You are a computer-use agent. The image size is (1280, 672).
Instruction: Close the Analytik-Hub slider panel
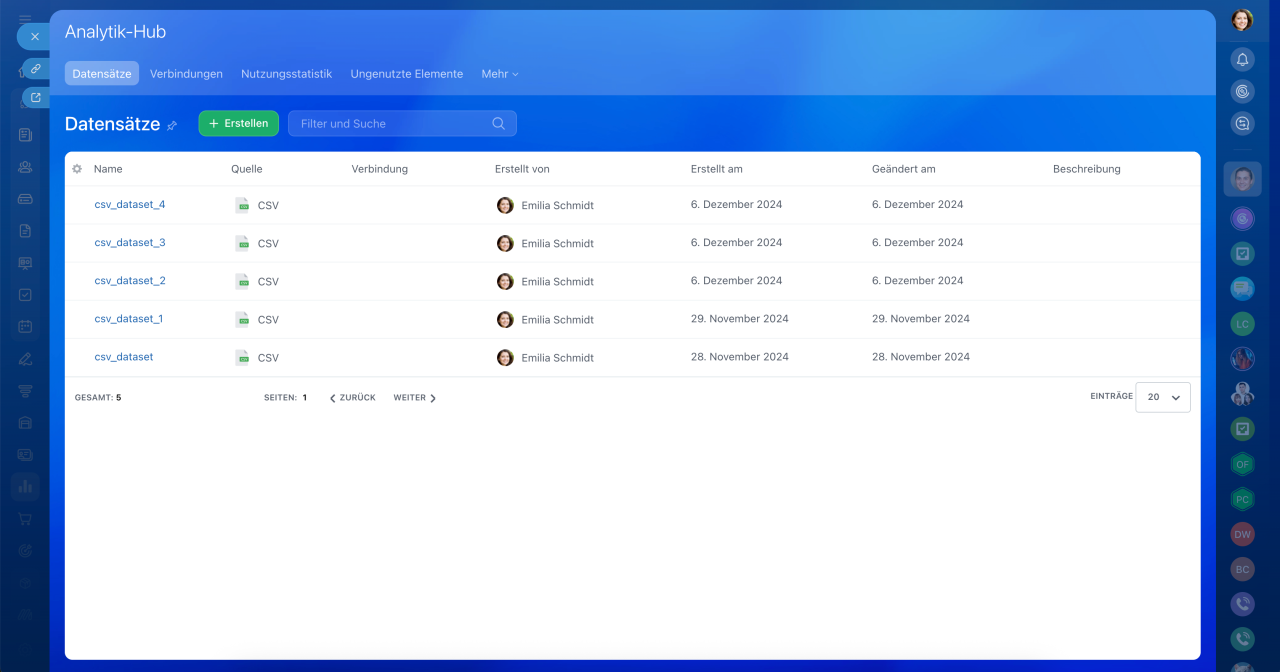click(35, 36)
